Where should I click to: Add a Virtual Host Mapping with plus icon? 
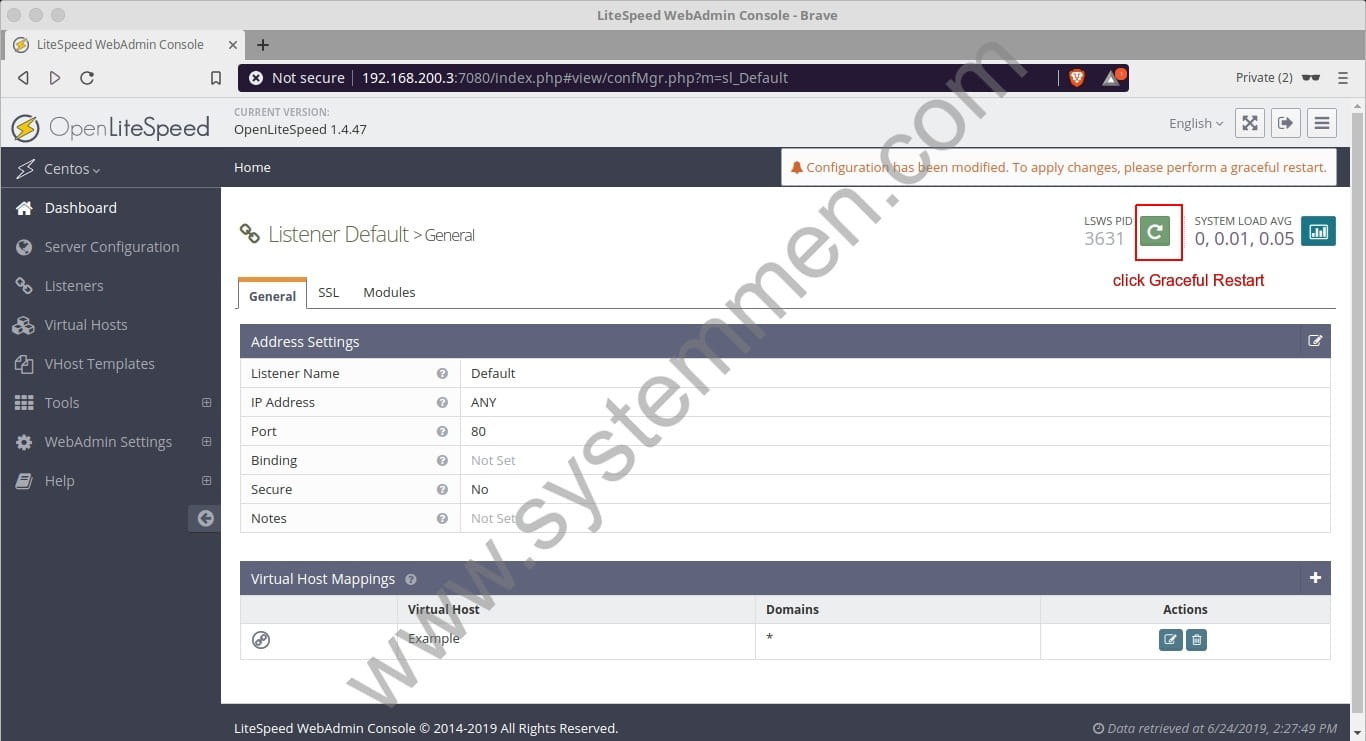tap(1315, 578)
